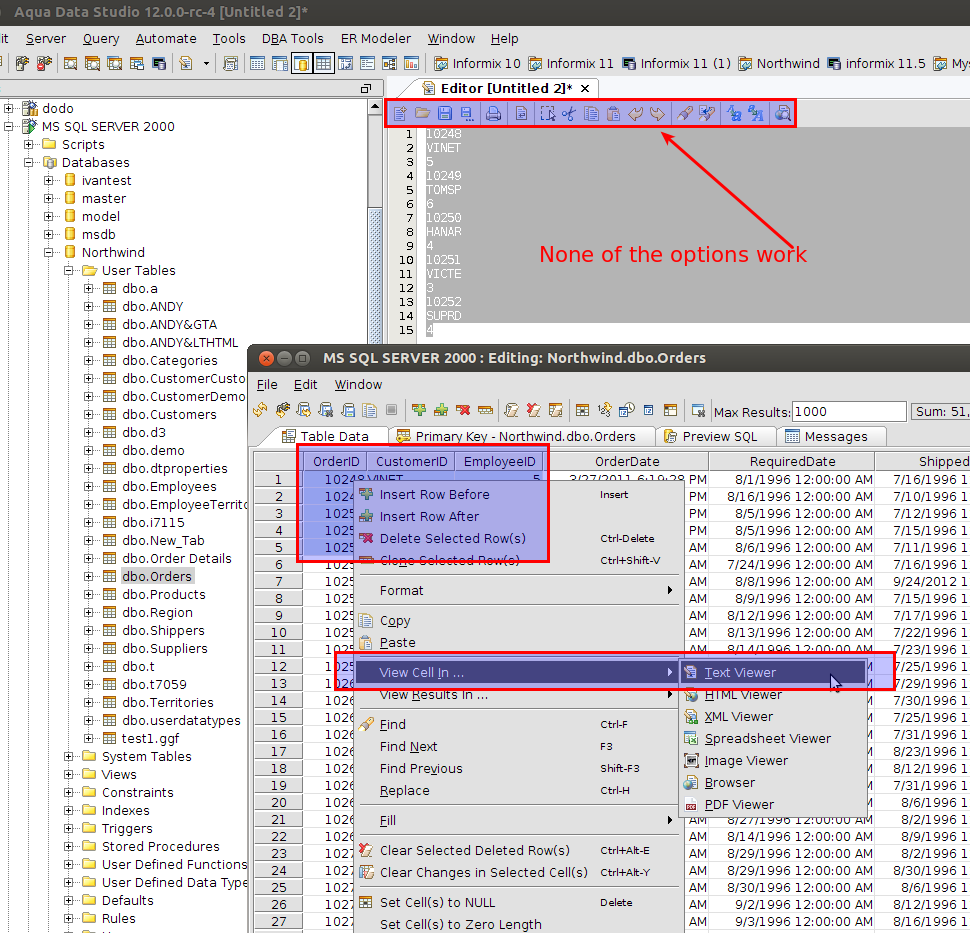970x933 pixels.
Task: Click the Open folder icon in editor toolbar
Action: [x=422, y=113]
